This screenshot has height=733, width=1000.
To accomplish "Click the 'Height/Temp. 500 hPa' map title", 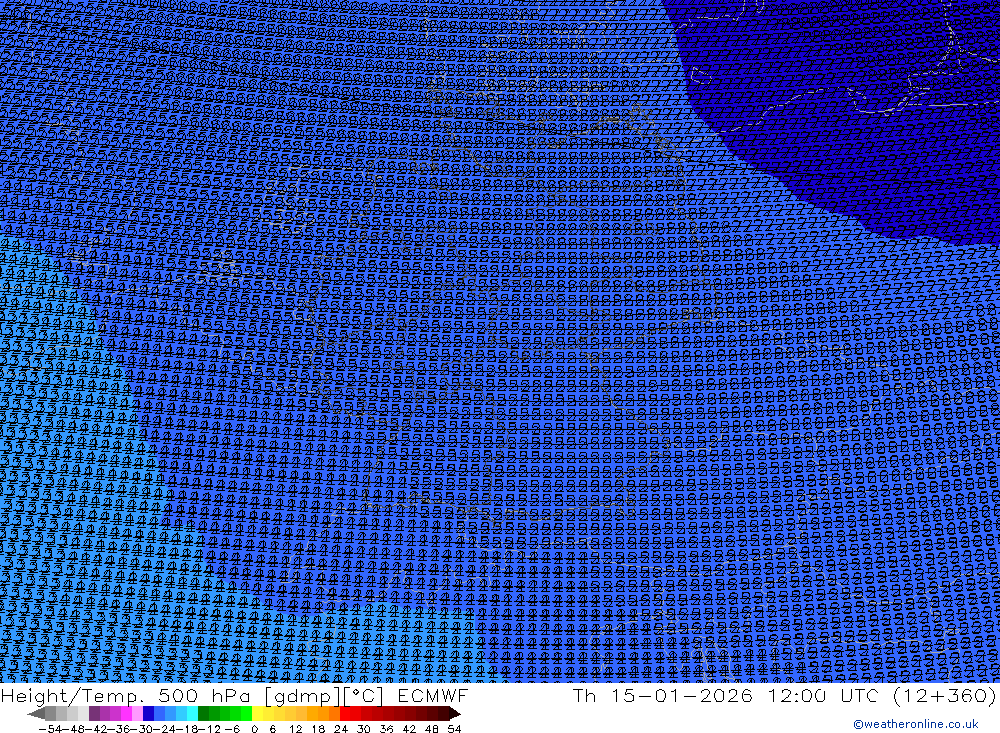I will tap(128, 696).
